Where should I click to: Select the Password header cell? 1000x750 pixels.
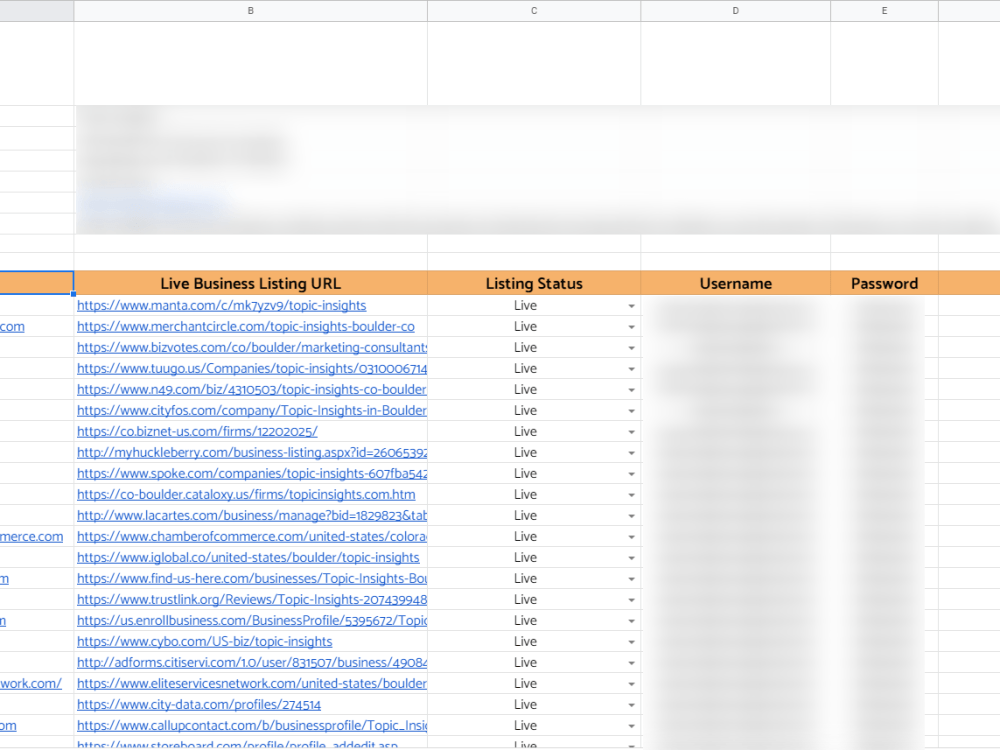pos(885,283)
